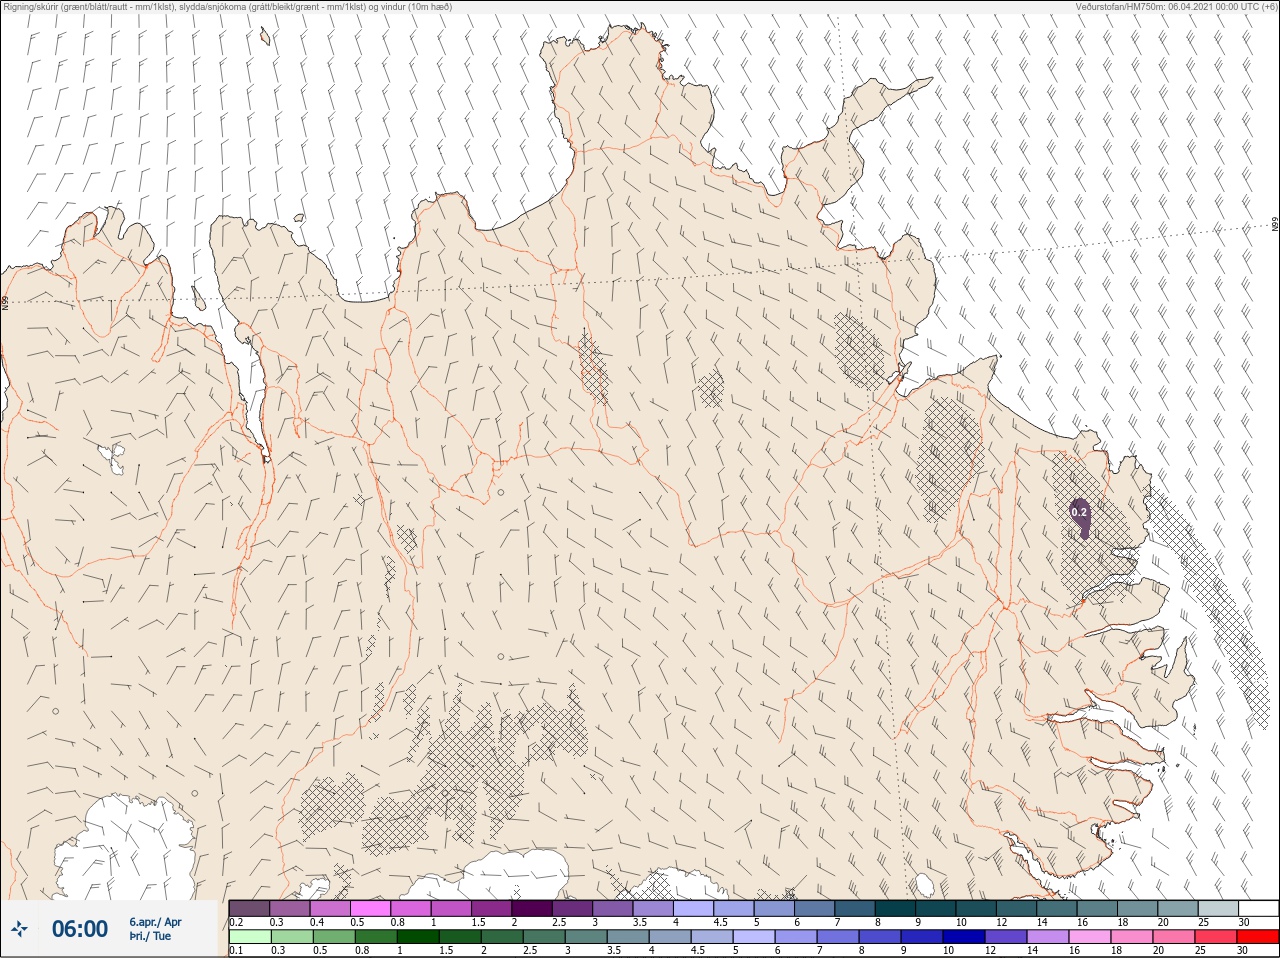Click the weekday label 'Þri./ Tue'
1280x958 pixels.
pos(150,937)
